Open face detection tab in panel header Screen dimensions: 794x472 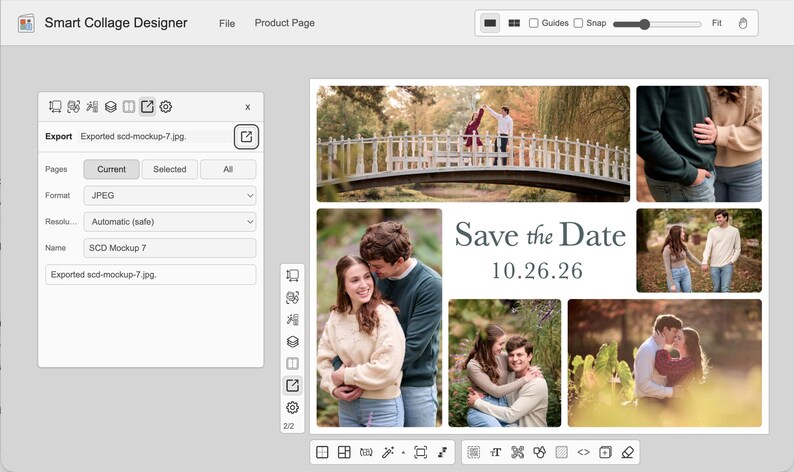click(73, 106)
